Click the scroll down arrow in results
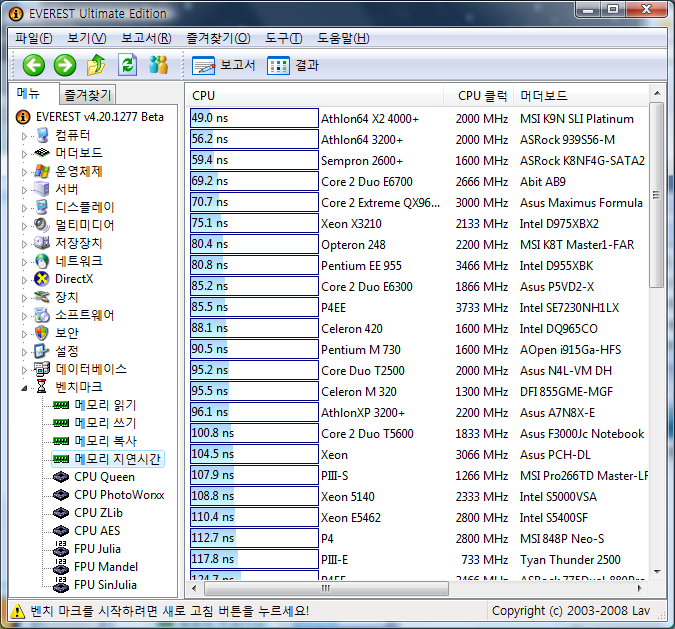This screenshot has width=675, height=629. point(656,572)
